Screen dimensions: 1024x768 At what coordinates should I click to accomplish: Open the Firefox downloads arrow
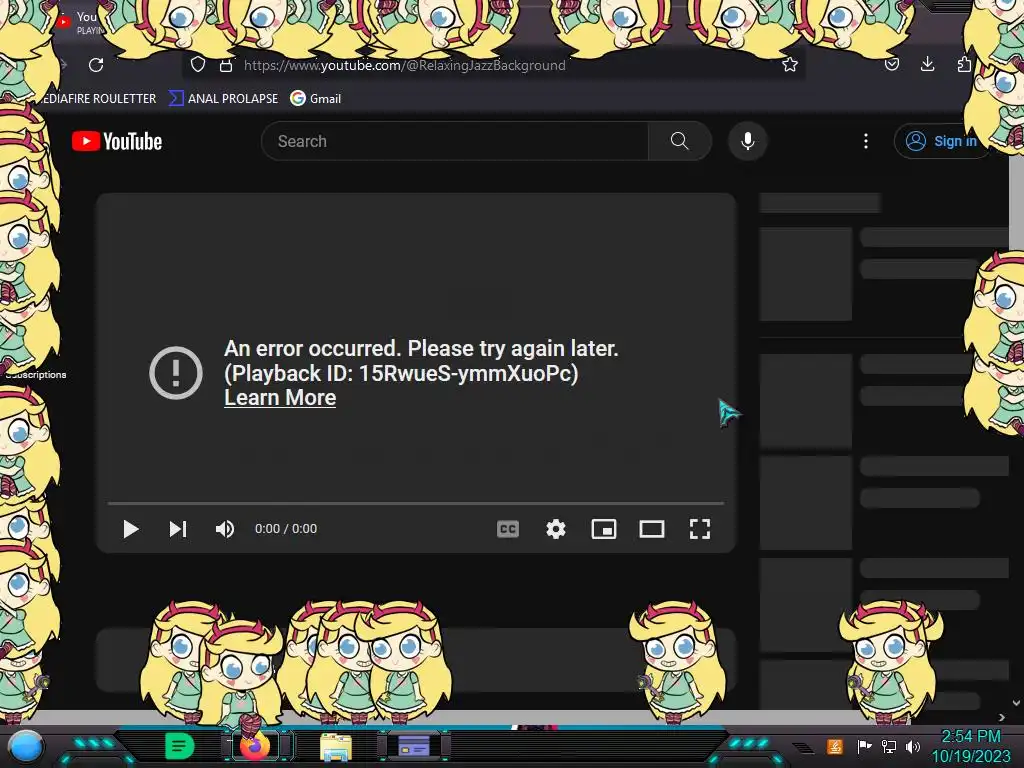(x=927, y=64)
